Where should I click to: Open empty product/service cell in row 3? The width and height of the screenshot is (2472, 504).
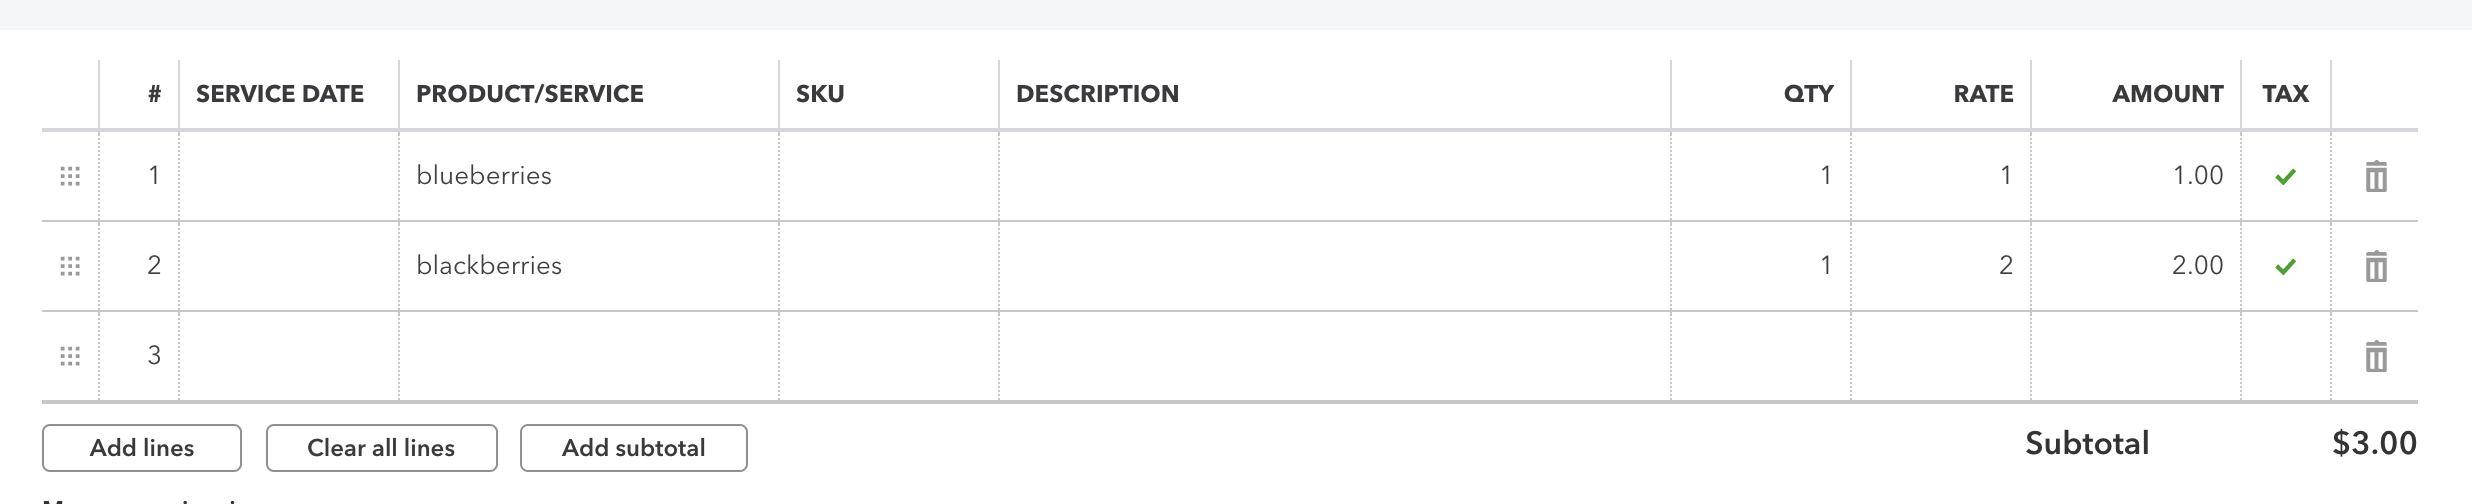588,356
